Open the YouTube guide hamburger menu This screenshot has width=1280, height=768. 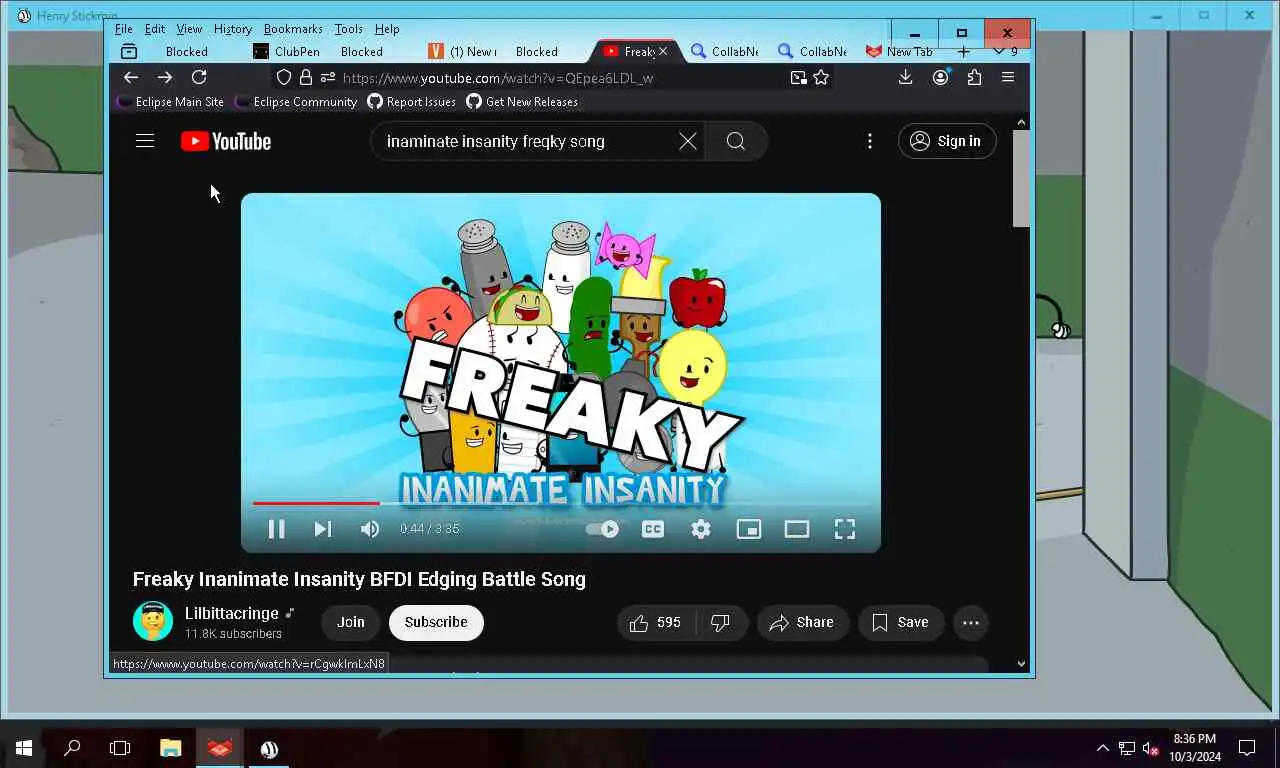click(x=145, y=141)
